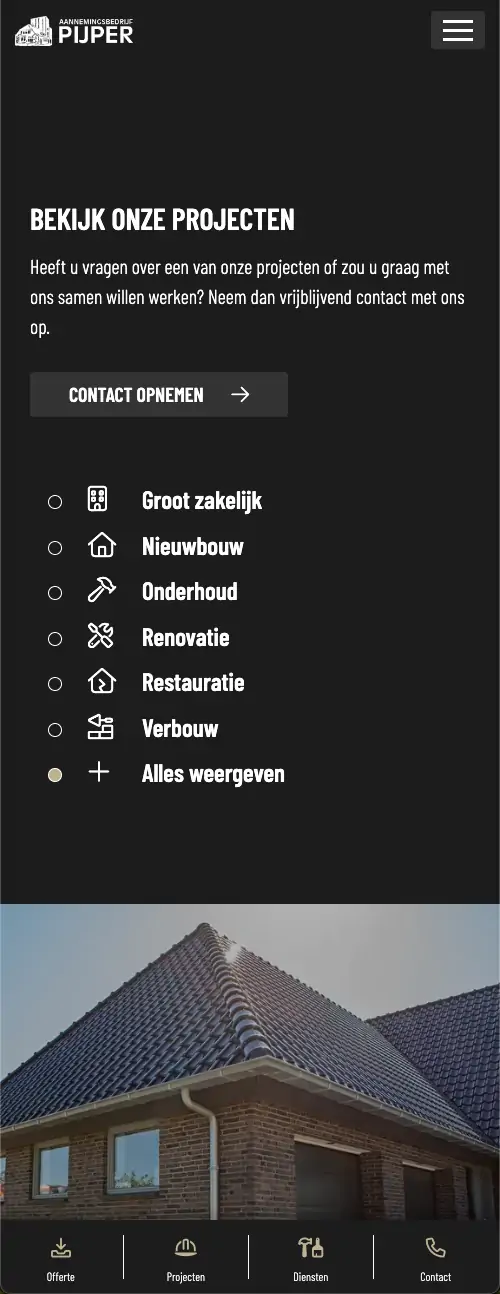Click the house icon for Nieuwbouw
Screen dimensions: 500x1294
(x=102, y=546)
